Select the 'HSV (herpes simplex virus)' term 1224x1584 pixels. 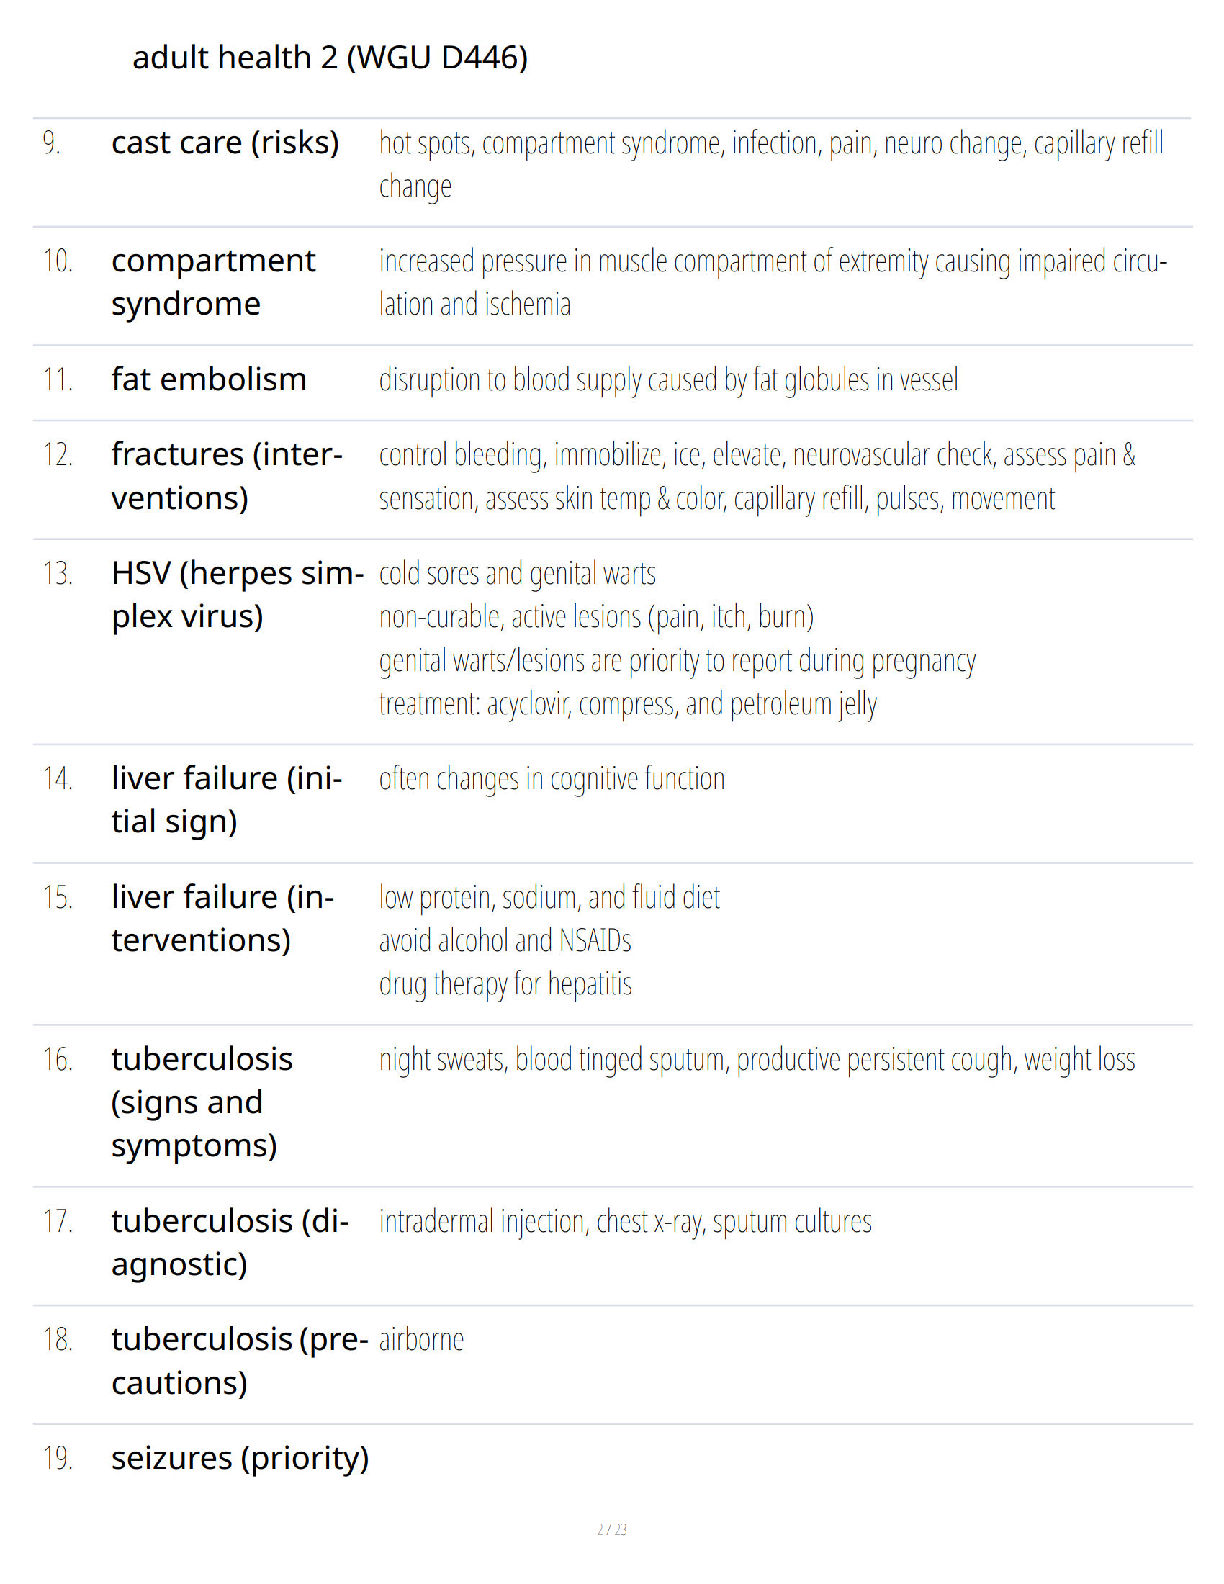[x=238, y=595]
